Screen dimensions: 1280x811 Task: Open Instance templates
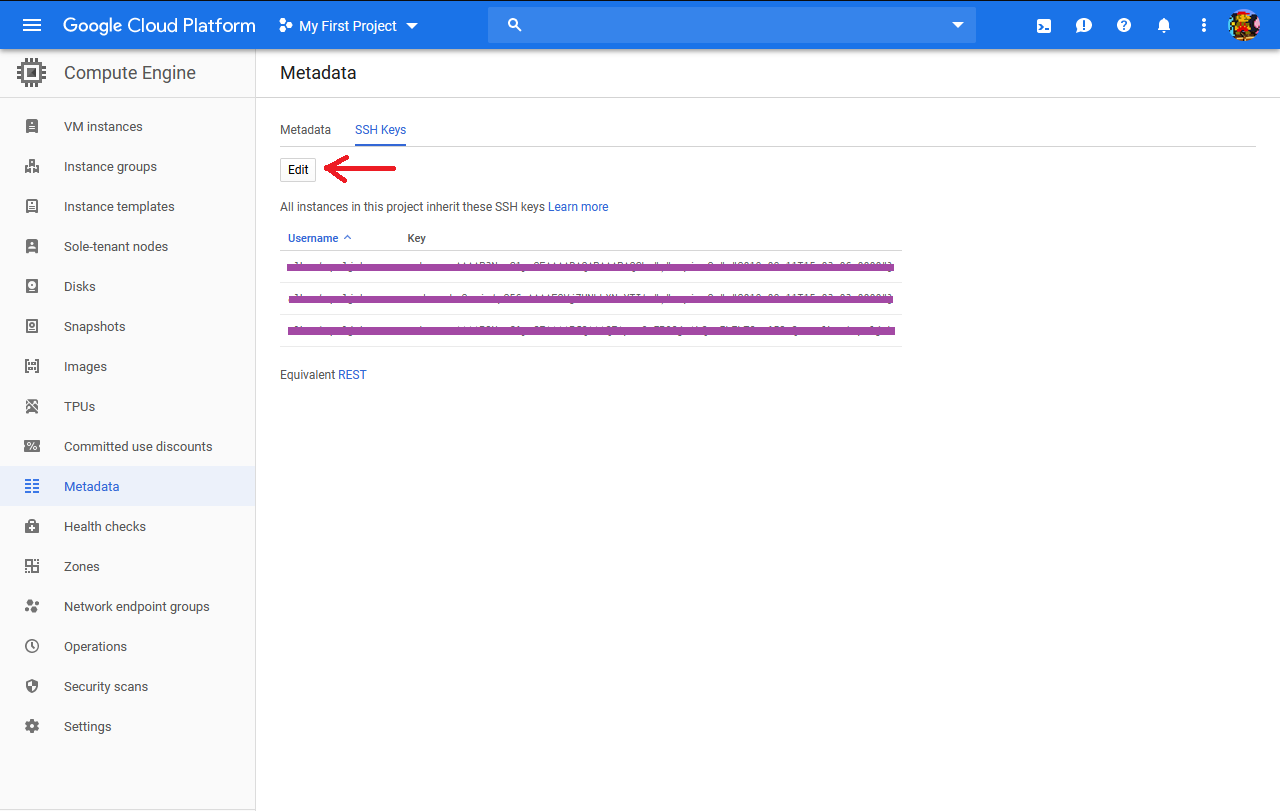119,206
